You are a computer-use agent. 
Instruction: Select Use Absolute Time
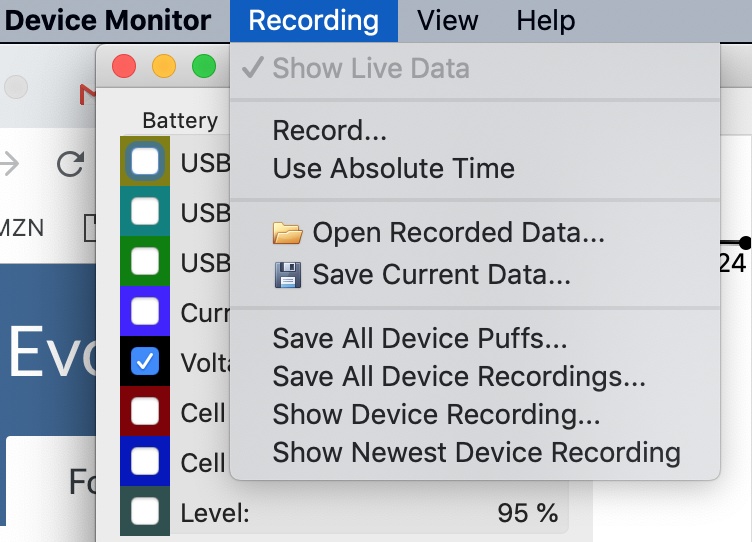pos(394,168)
